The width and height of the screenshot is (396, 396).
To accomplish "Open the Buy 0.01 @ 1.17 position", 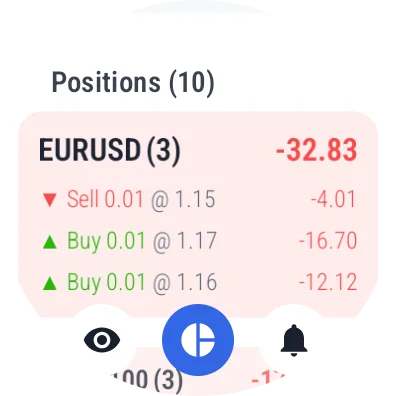I will [198, 241].
